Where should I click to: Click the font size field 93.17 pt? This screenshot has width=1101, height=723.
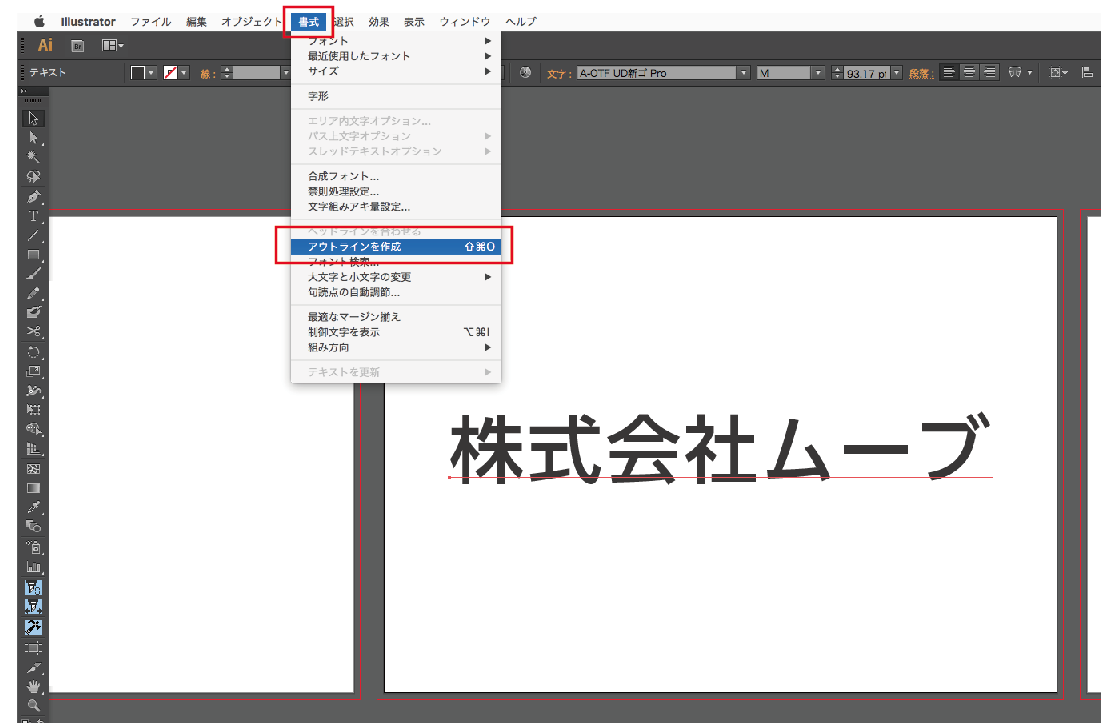866,73
